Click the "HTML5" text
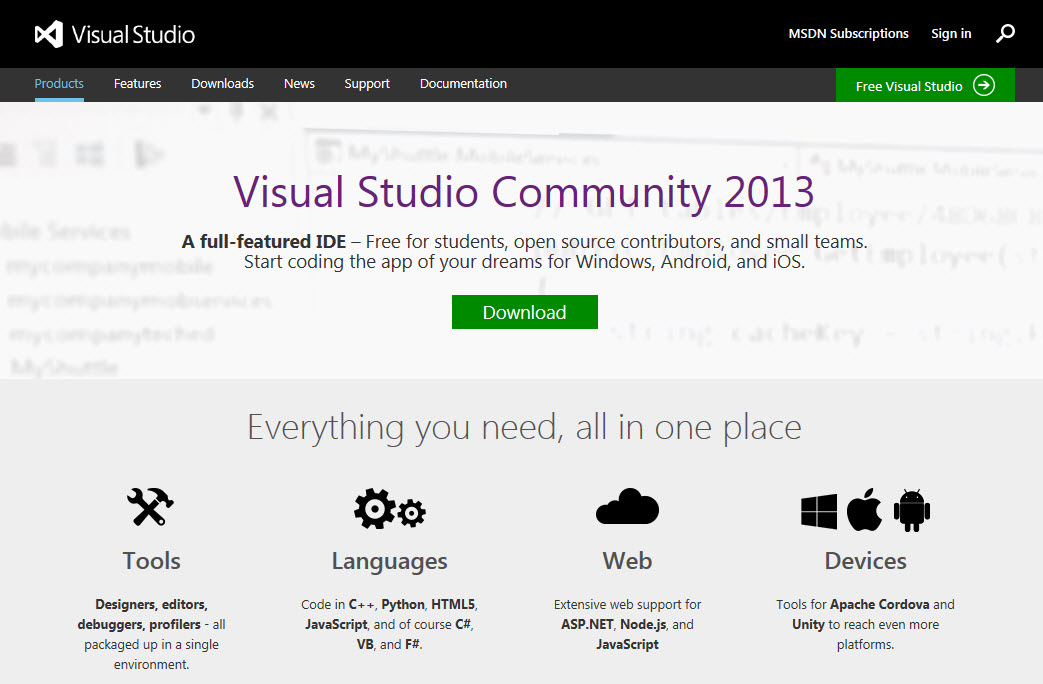1043x684 pixels. click(453, 604)
